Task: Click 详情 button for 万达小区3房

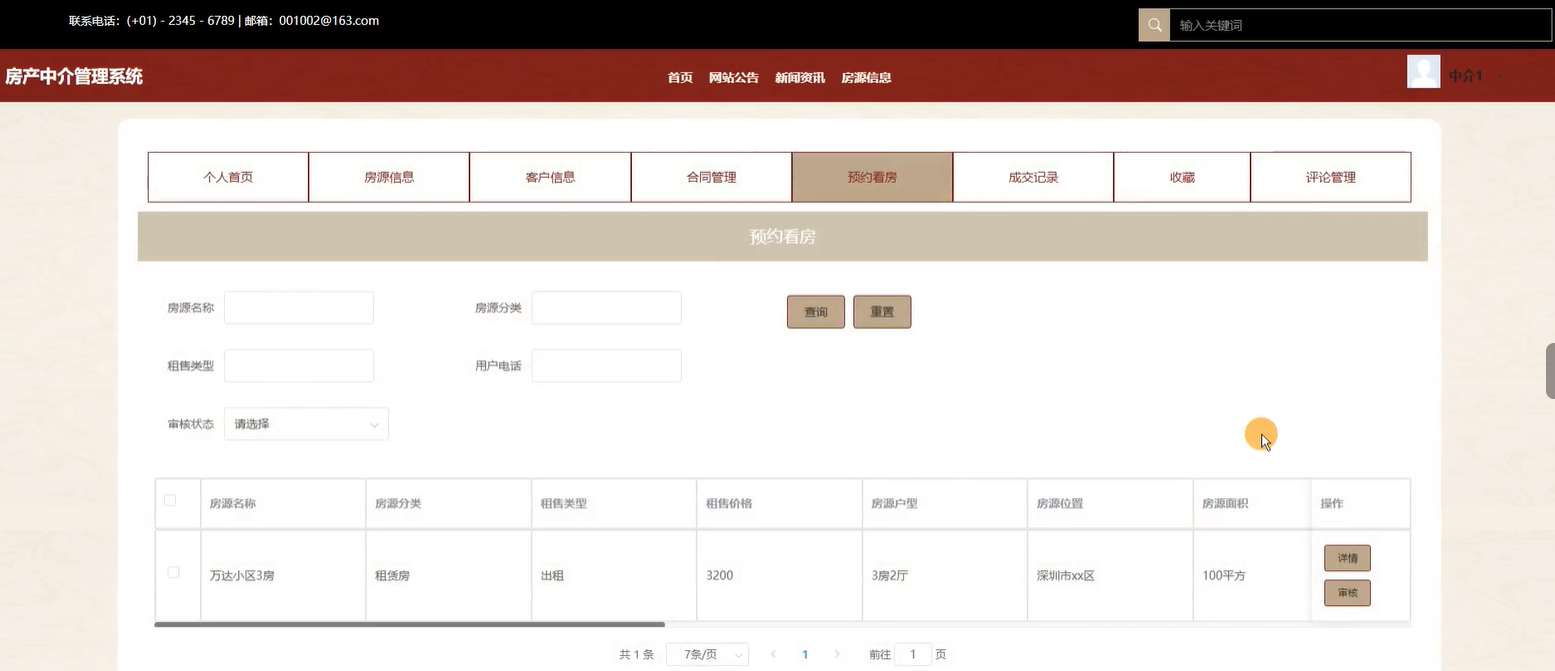Action: point(1347,558)
